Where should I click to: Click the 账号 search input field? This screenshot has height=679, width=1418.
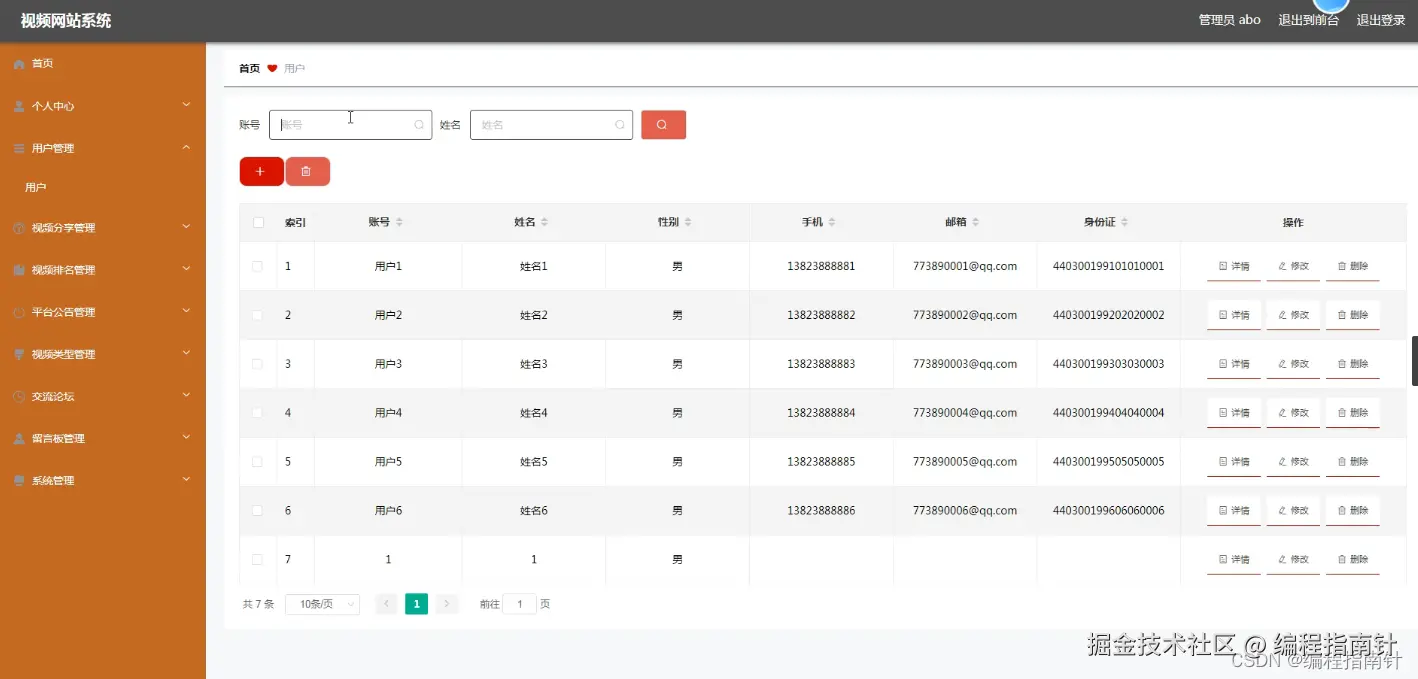(350, 125)
